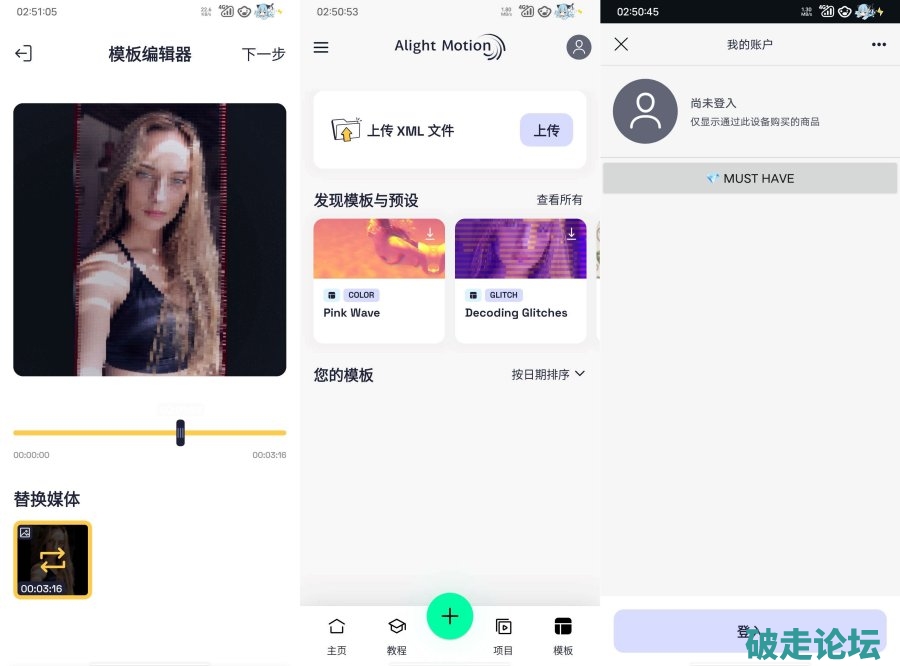
Task: Click the Upload (上传) button
Action: 546,130
